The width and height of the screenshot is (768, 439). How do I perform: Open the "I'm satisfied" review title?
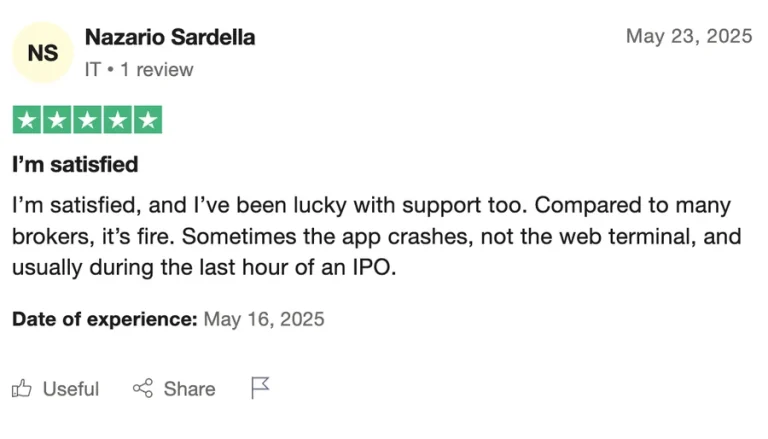tap(75, 164)
